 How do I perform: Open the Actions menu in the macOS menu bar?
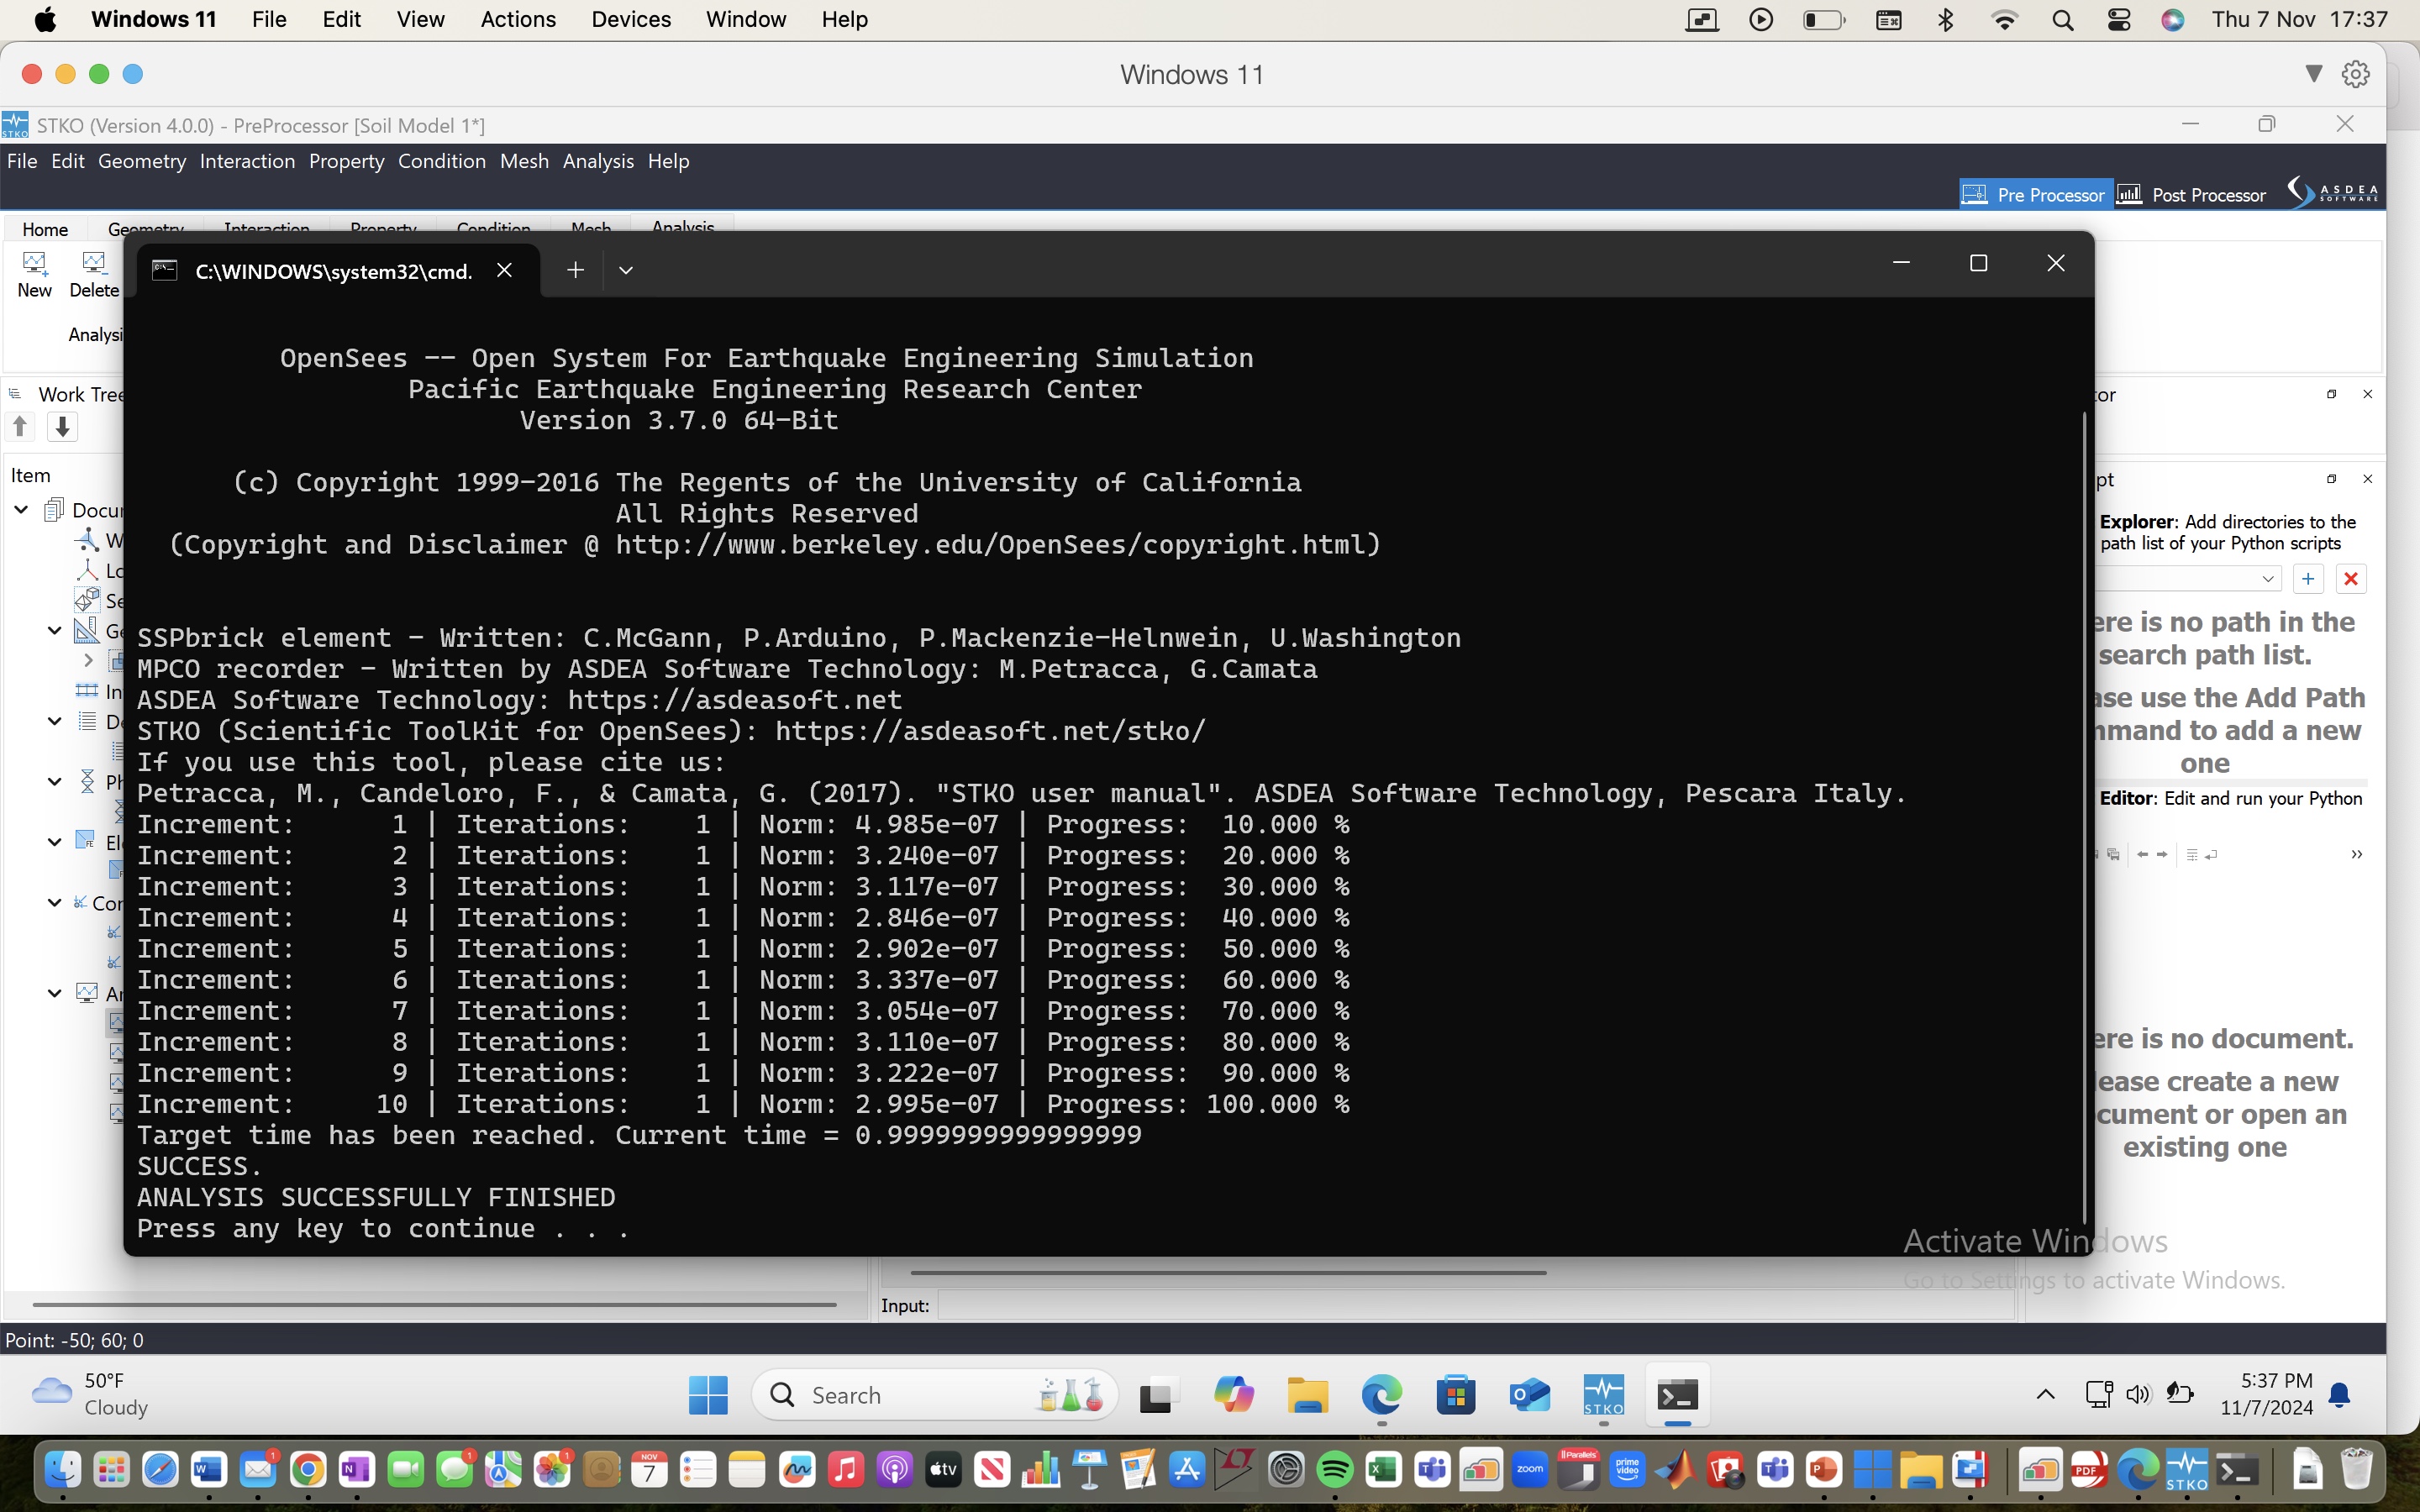click(x=518, y=20)
